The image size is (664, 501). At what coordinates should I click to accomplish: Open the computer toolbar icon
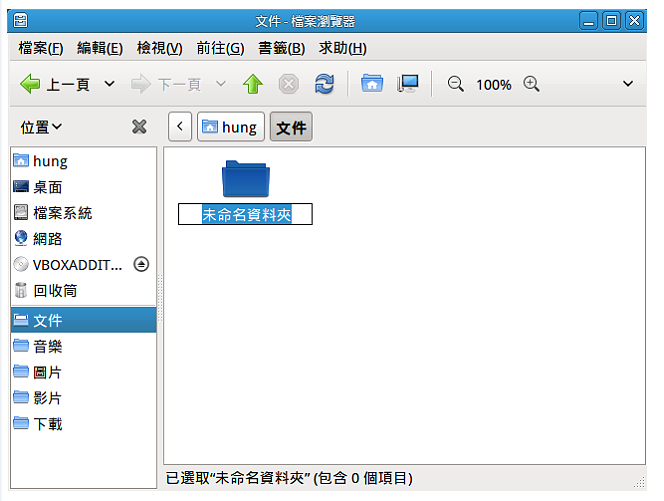(x=407, y=83)
